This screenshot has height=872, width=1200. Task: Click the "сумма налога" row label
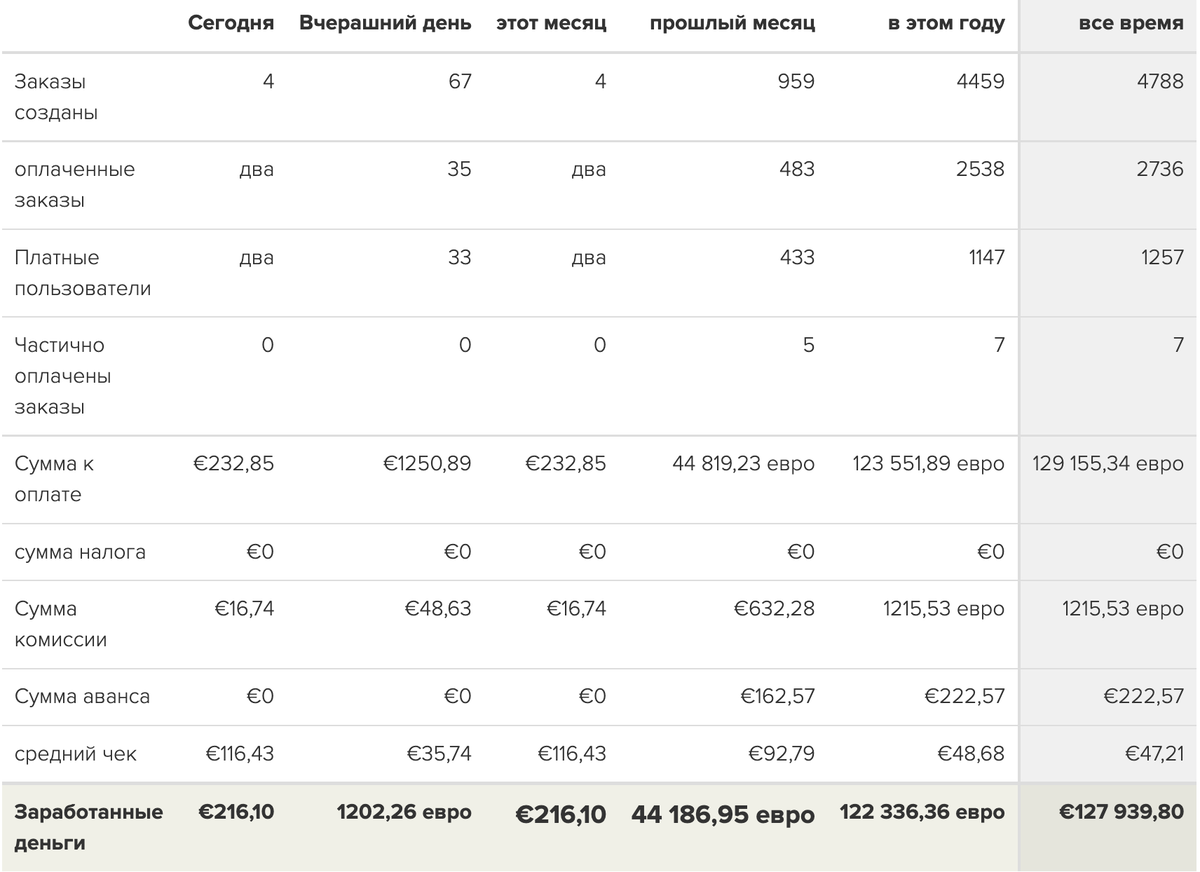click(79, 552)
